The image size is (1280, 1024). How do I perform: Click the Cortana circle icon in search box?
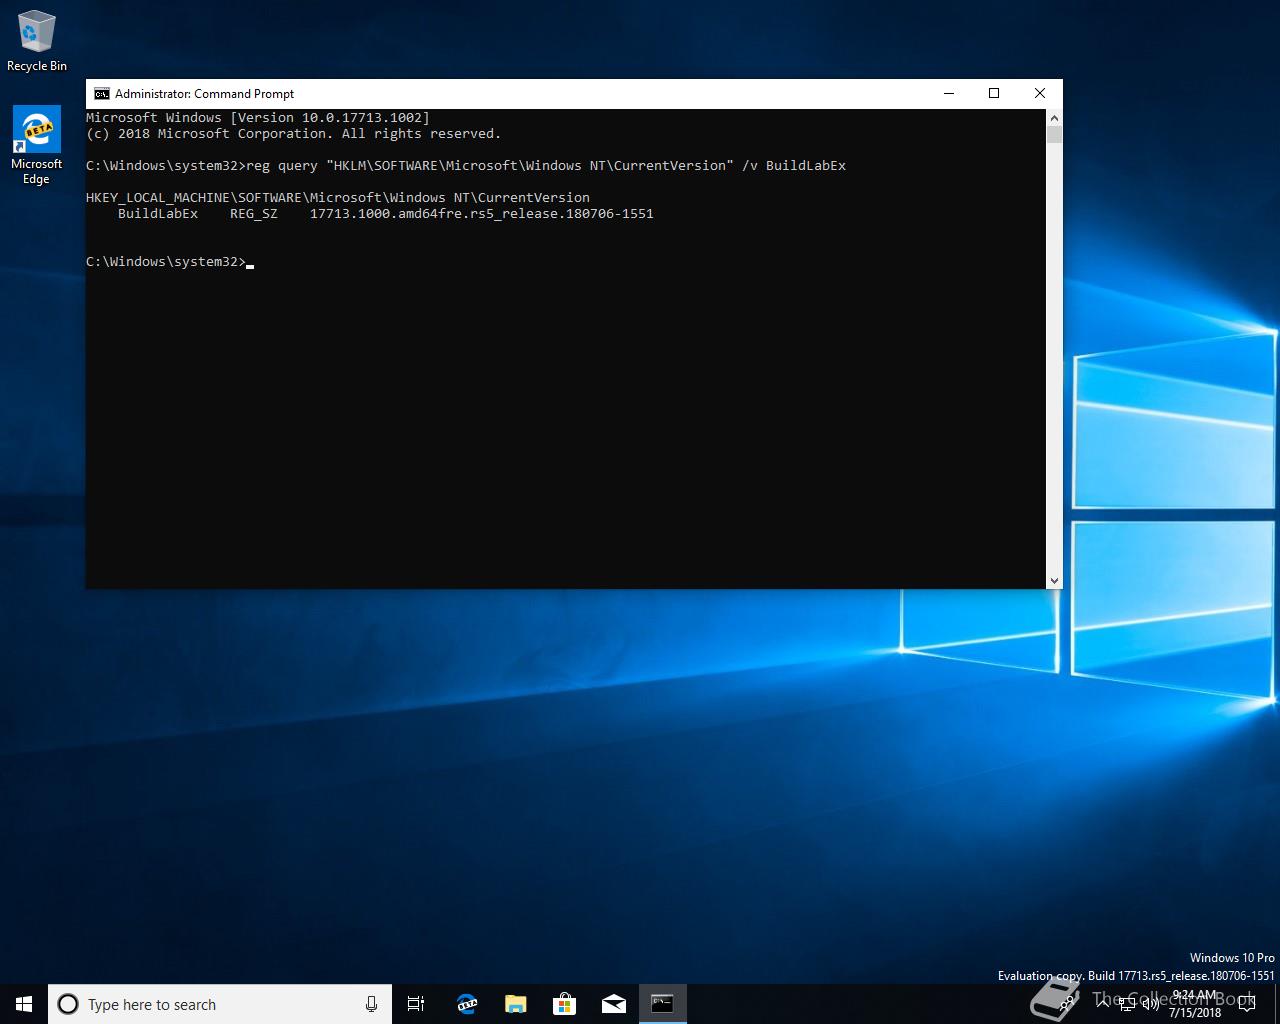[x=68, y=1004]
